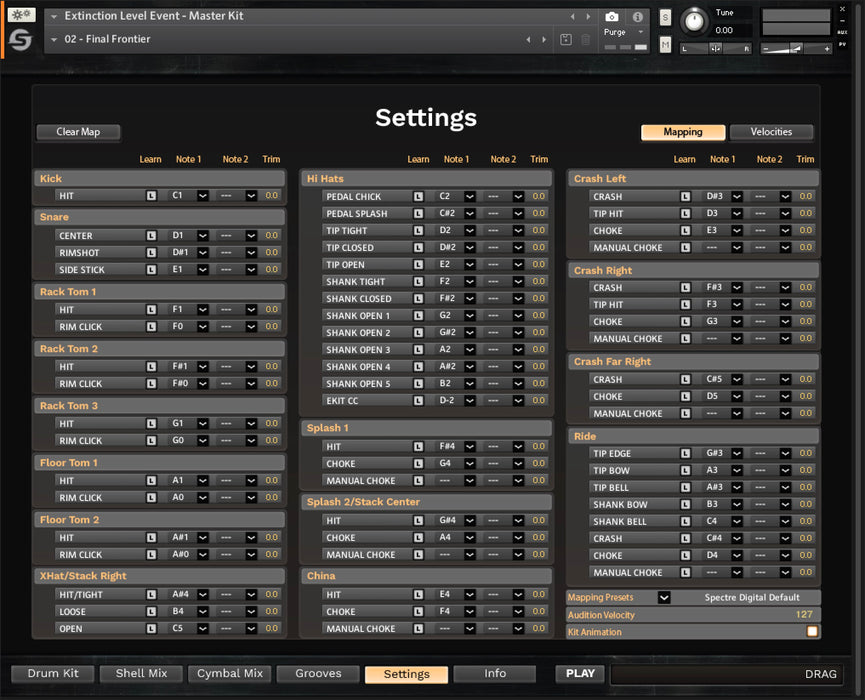Click the camera snapshot icon
Screen dimensions: 865x700
[611, 17]
